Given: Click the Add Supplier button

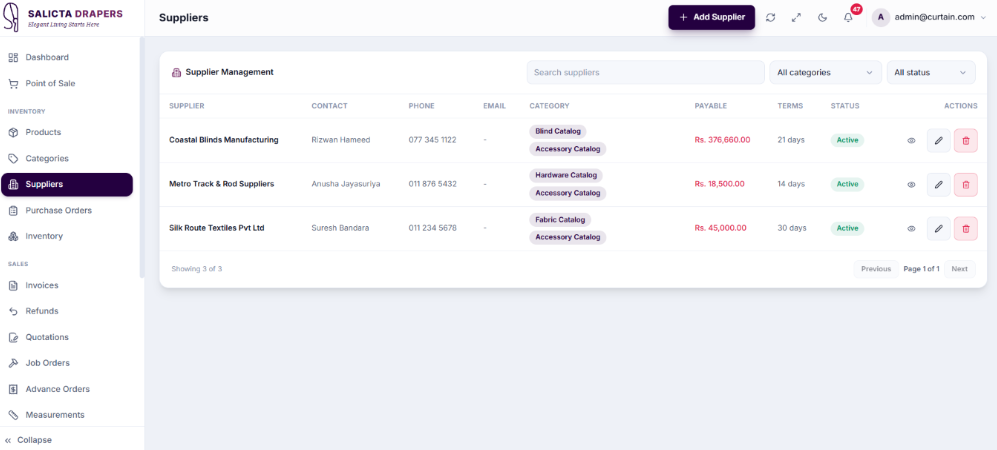Looking at the screenshot, I should click(x=712, y=17).
